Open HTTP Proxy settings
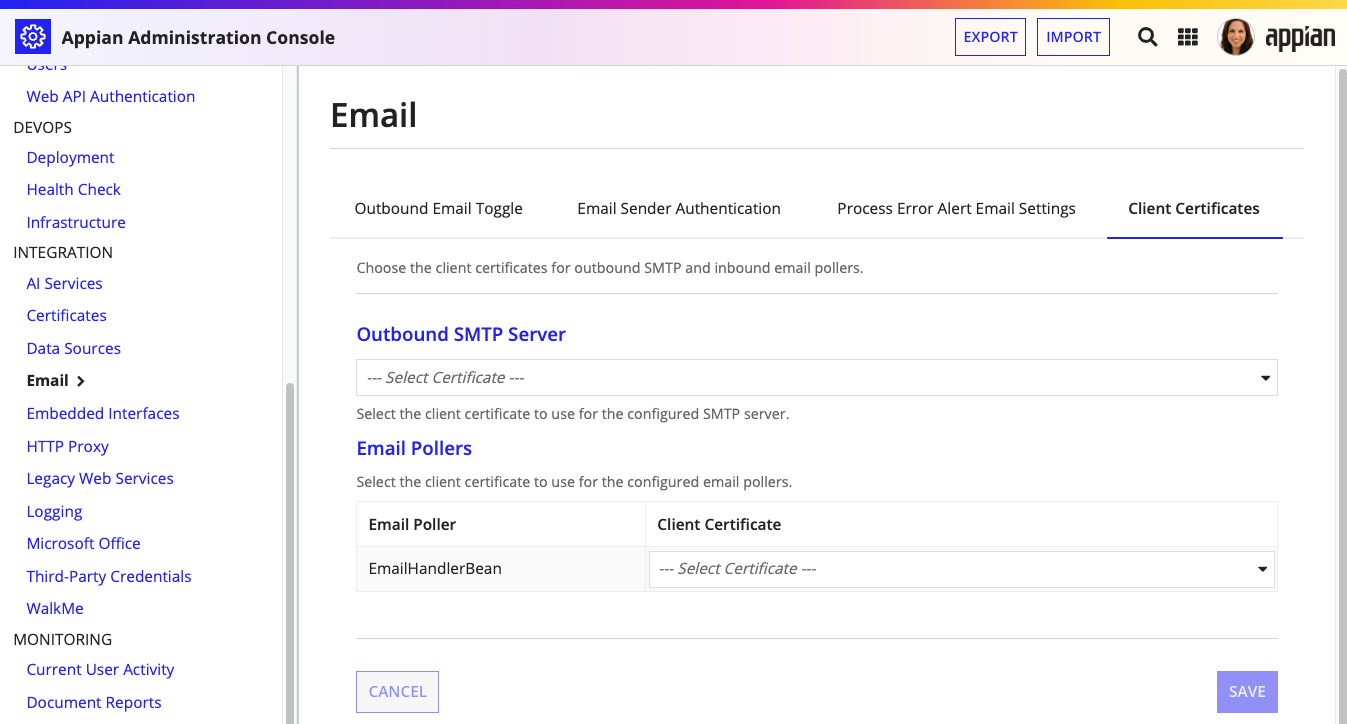The height and width of the screenshot is (724, 1347). tap(68, 446)
